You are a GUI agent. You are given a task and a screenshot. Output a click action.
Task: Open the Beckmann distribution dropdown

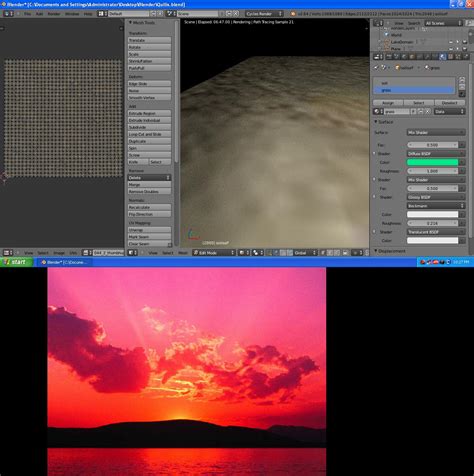(x=436, y=206)
